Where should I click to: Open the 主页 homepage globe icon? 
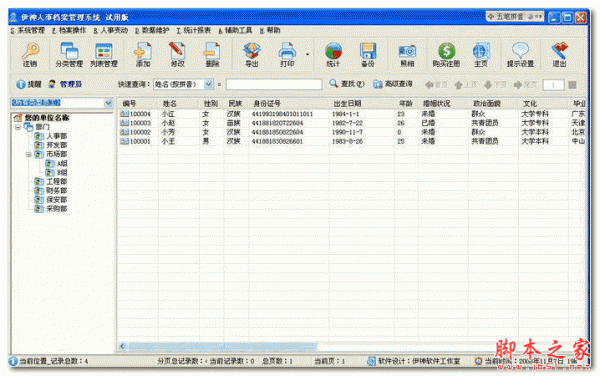click(x=481, y=55)
